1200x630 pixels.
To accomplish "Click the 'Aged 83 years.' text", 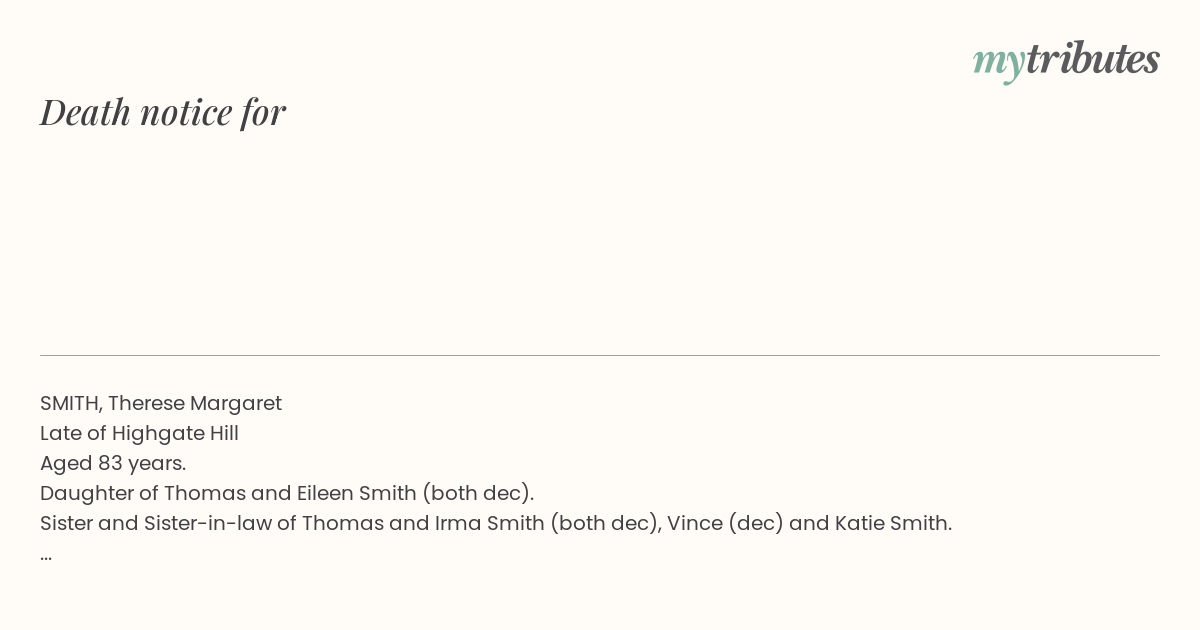I will tap(113, 463).
